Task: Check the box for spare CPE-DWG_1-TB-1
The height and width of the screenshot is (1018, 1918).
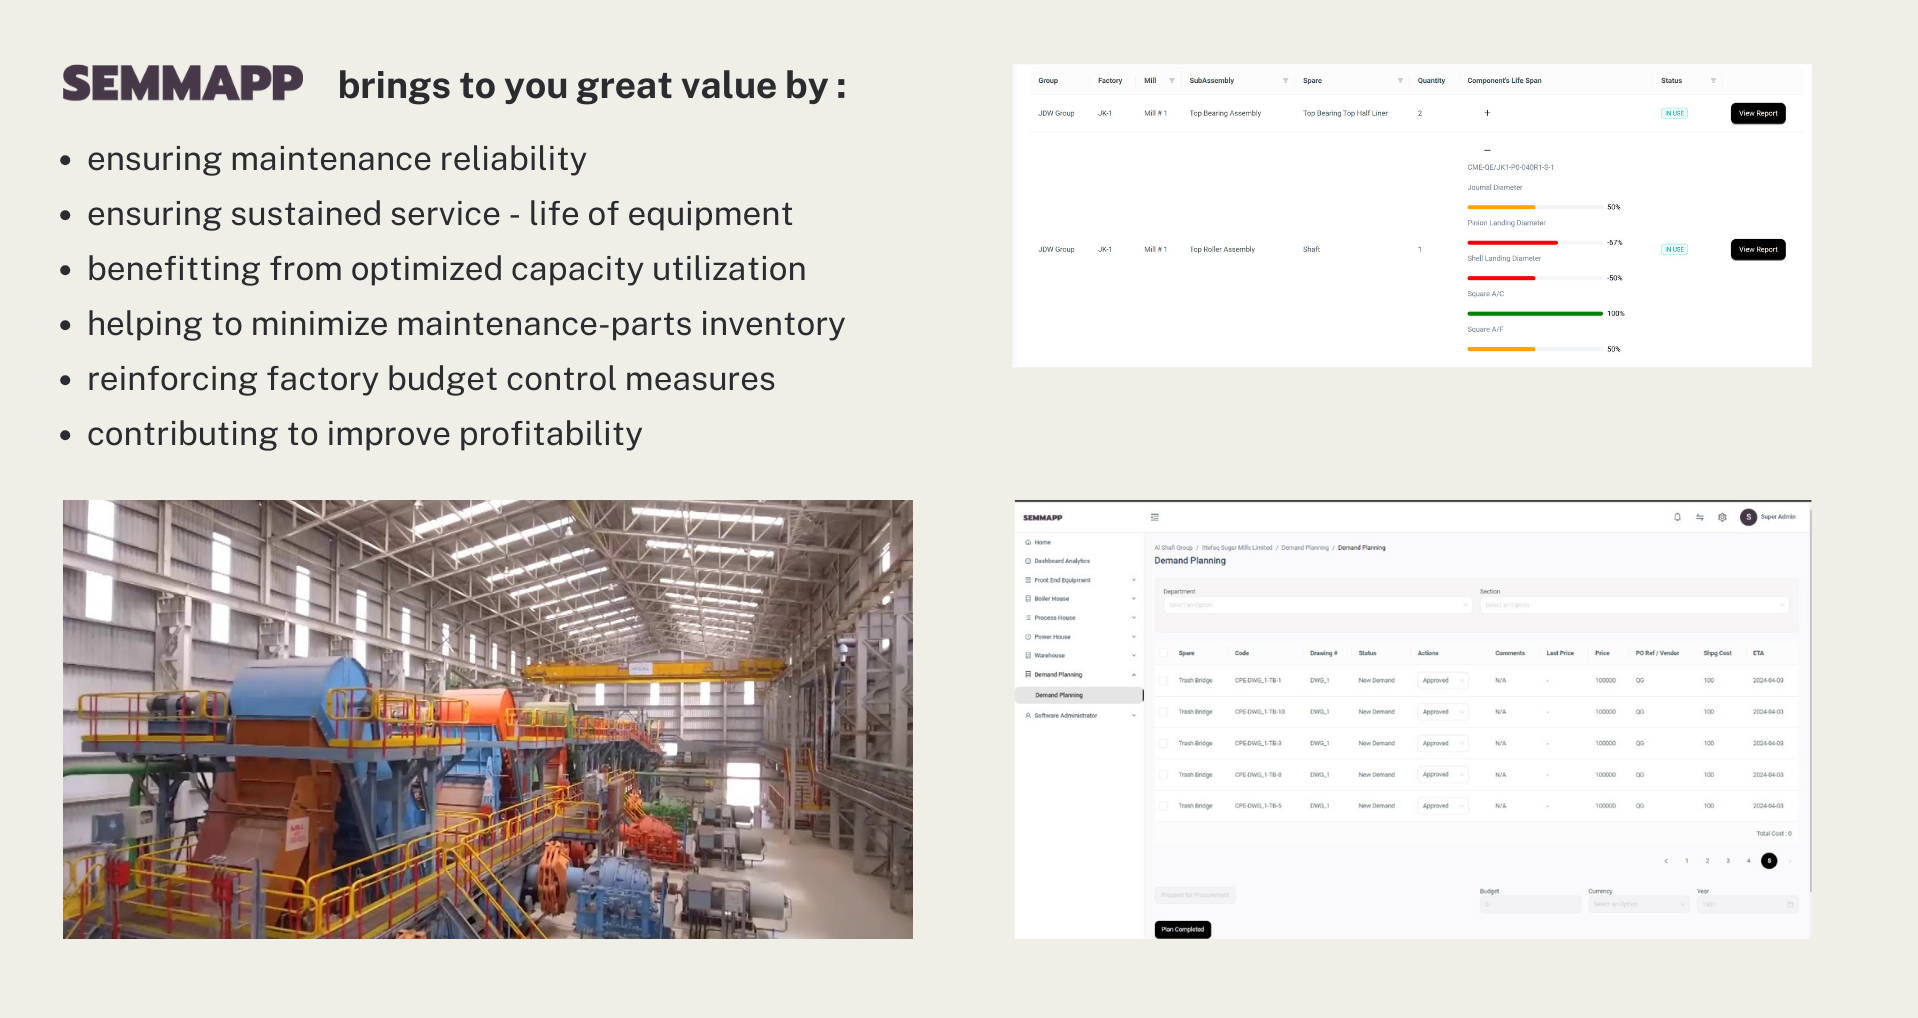Action: [x=1163, y=681]
